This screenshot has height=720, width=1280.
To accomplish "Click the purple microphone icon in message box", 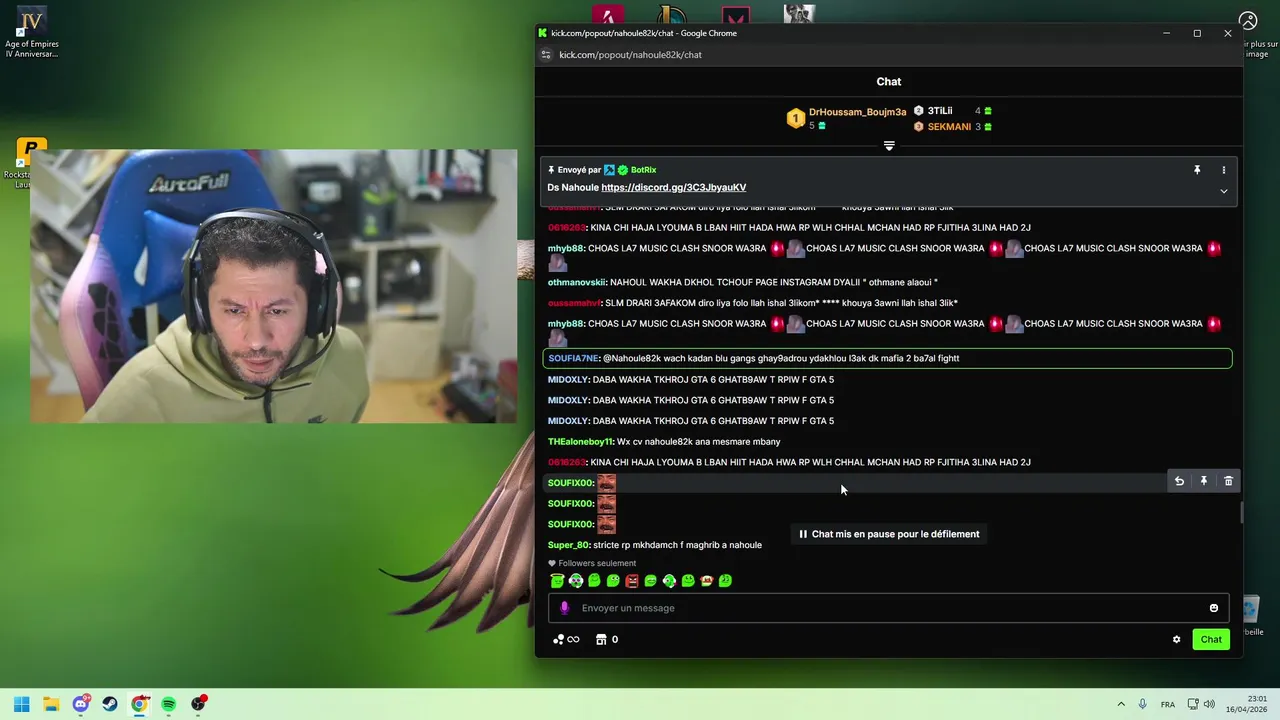I will 564,608.
